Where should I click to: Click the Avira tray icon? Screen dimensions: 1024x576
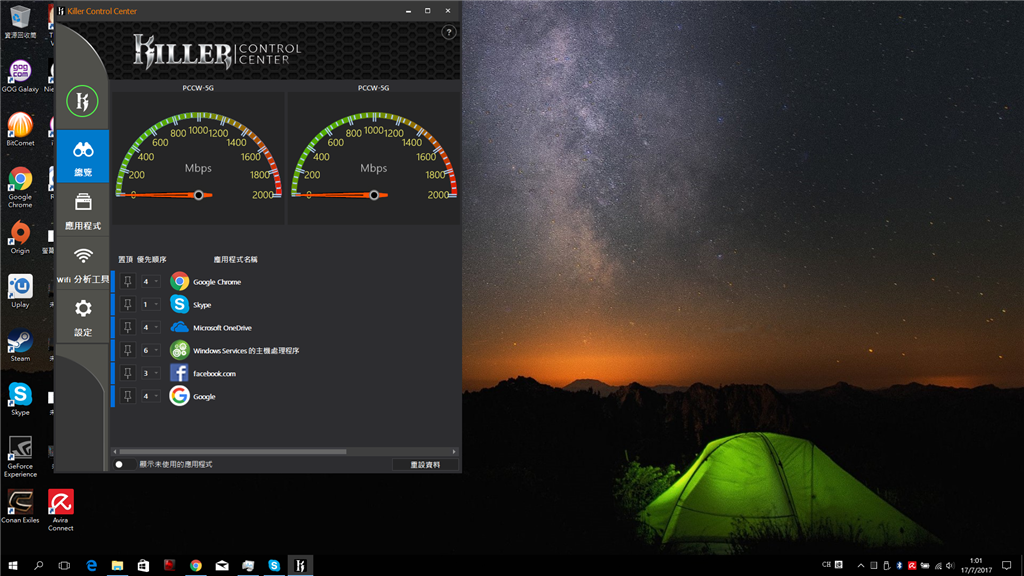click(912, 566)
